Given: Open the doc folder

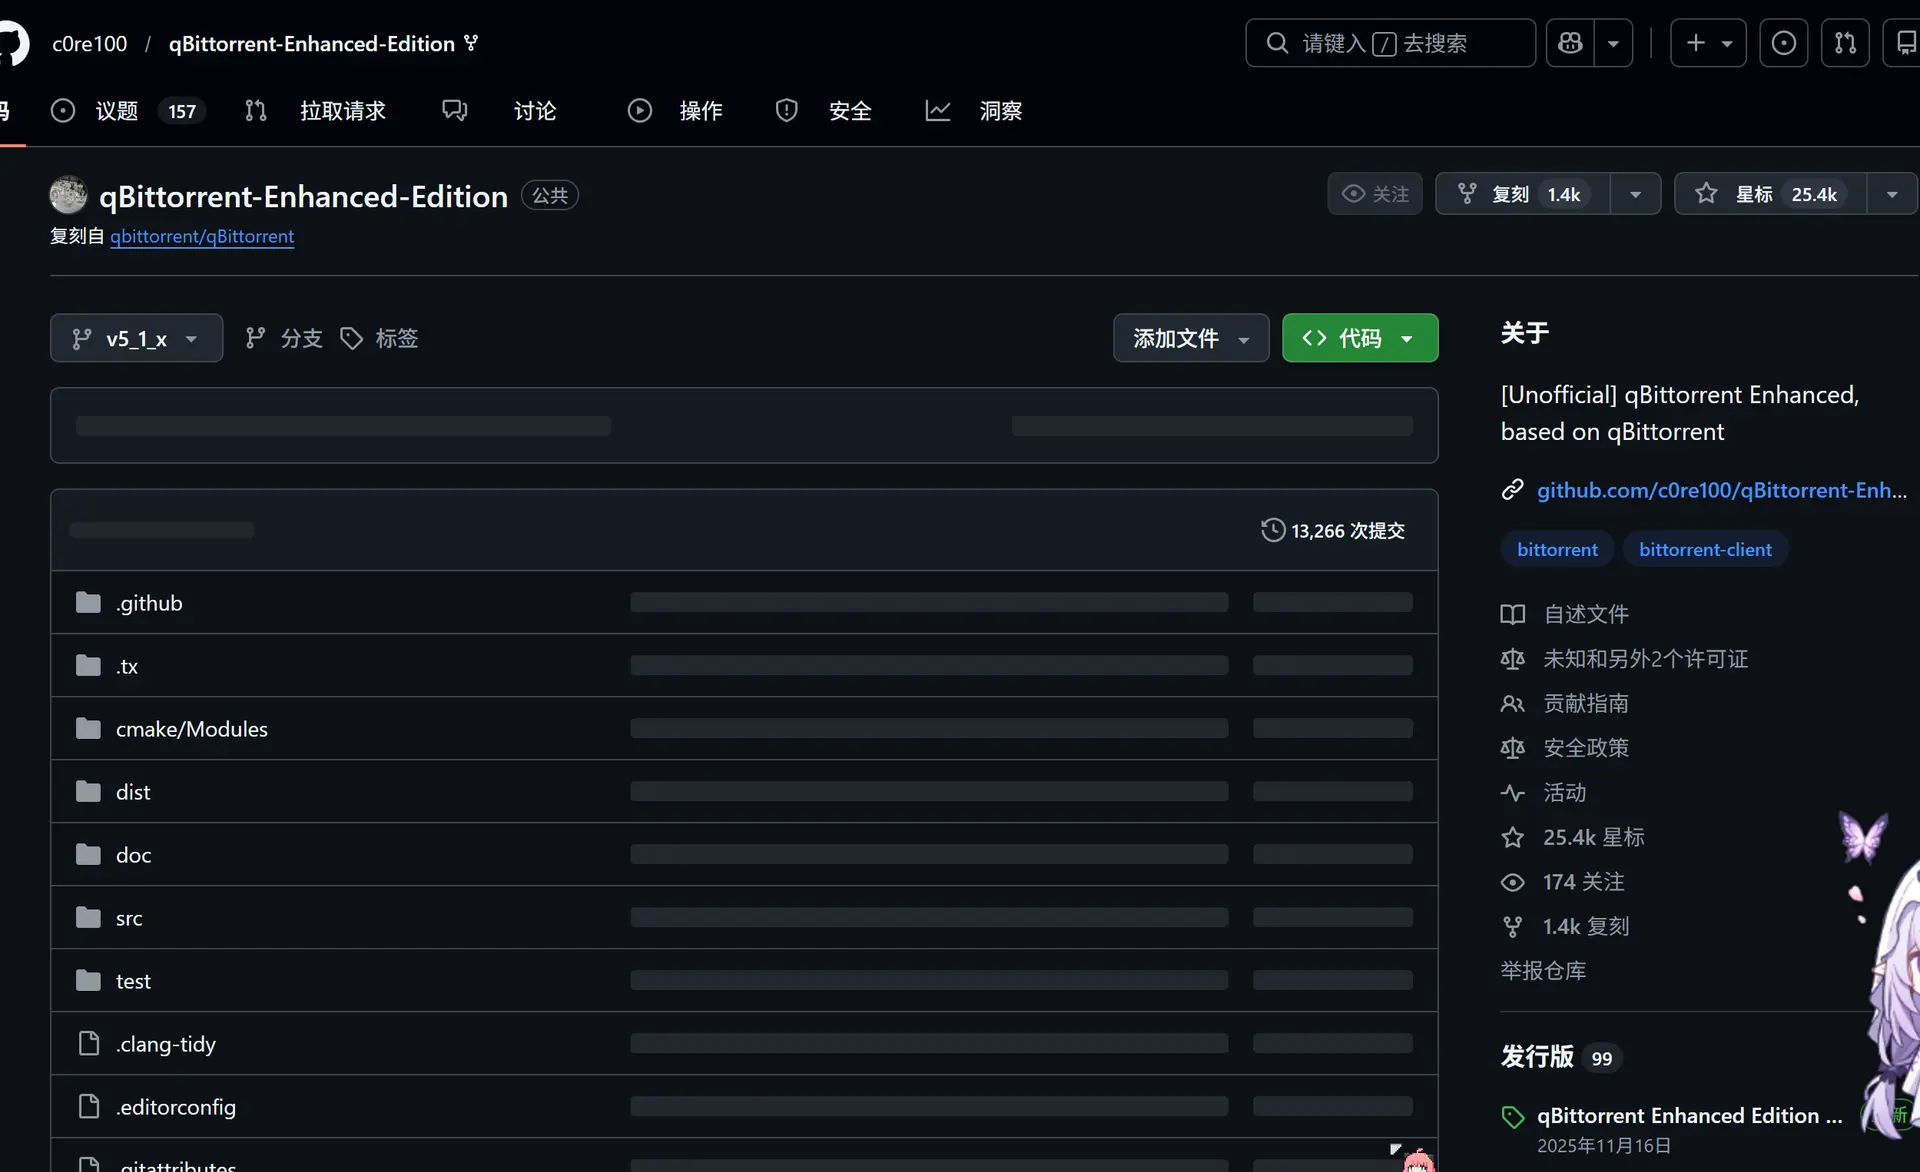Looking at the screenshot, I should point(133,855).
